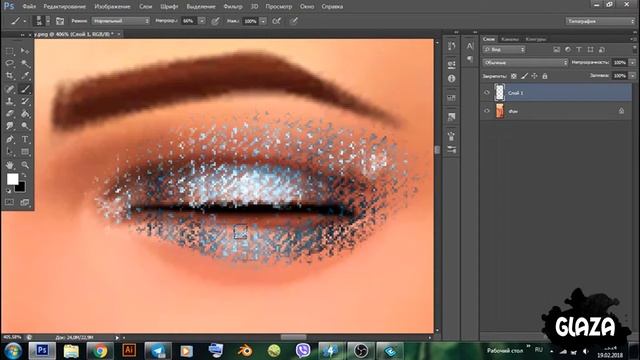Open the brush opacity slider dropdown
This screenshot has height=360, width=640.
202,21
